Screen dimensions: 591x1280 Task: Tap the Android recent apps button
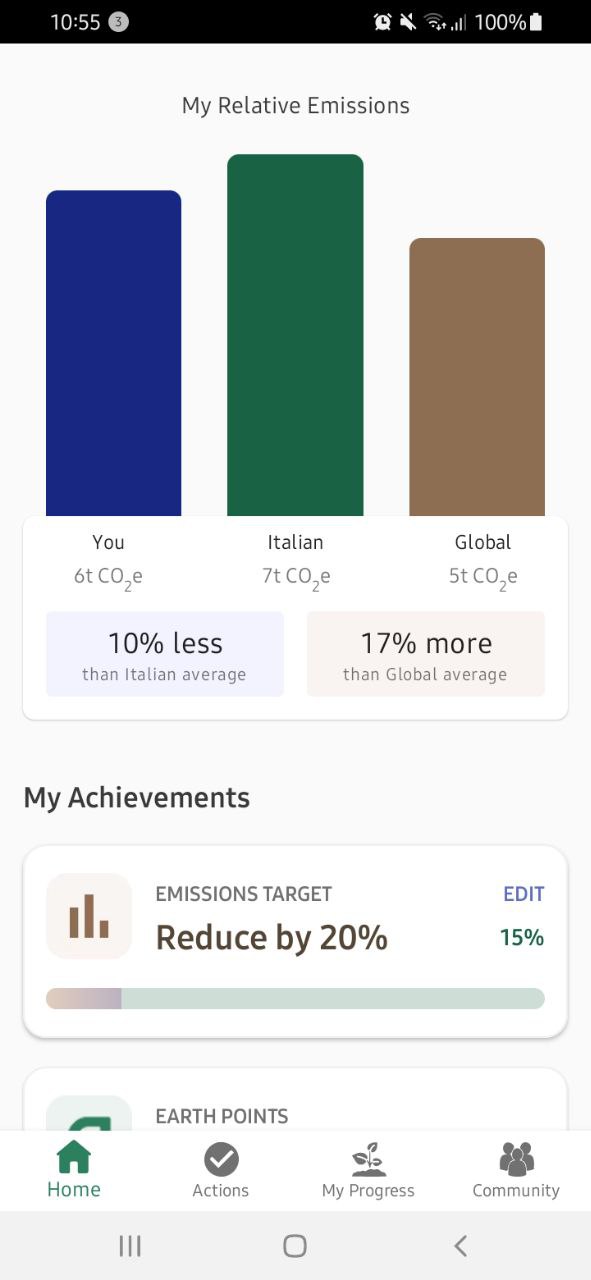click(x=130, y=1245)
